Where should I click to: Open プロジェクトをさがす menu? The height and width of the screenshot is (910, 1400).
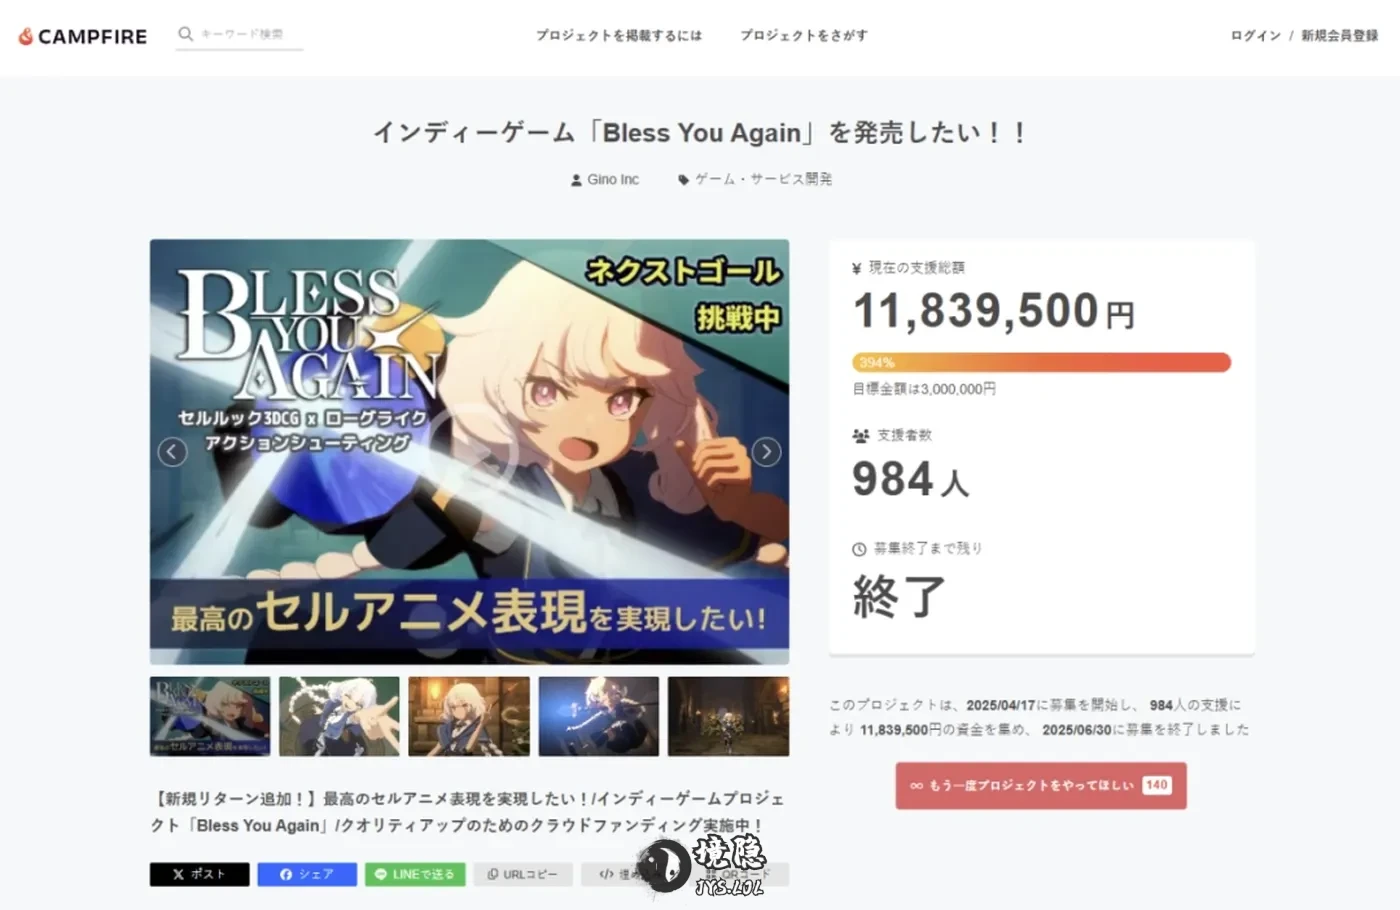[804, 35]
